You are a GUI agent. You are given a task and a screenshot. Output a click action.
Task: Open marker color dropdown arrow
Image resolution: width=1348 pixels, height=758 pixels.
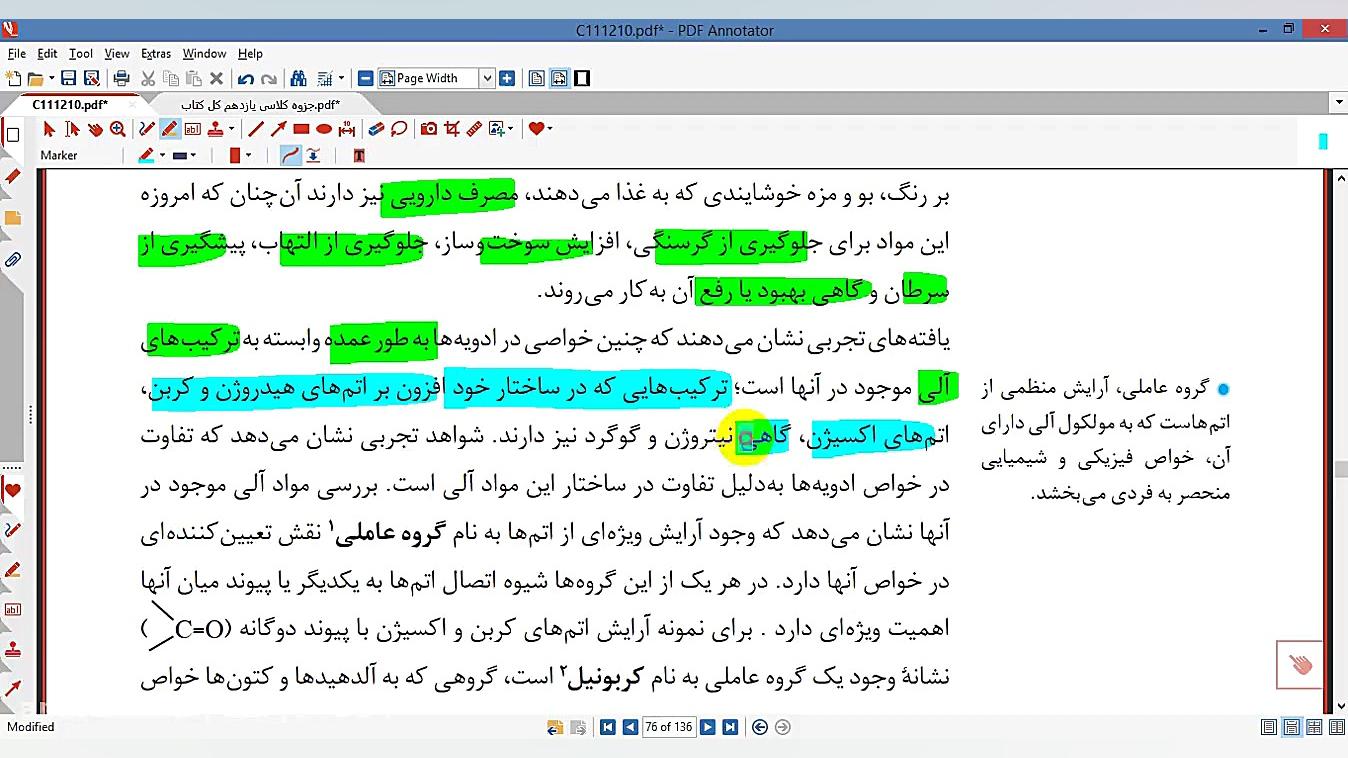162,155
